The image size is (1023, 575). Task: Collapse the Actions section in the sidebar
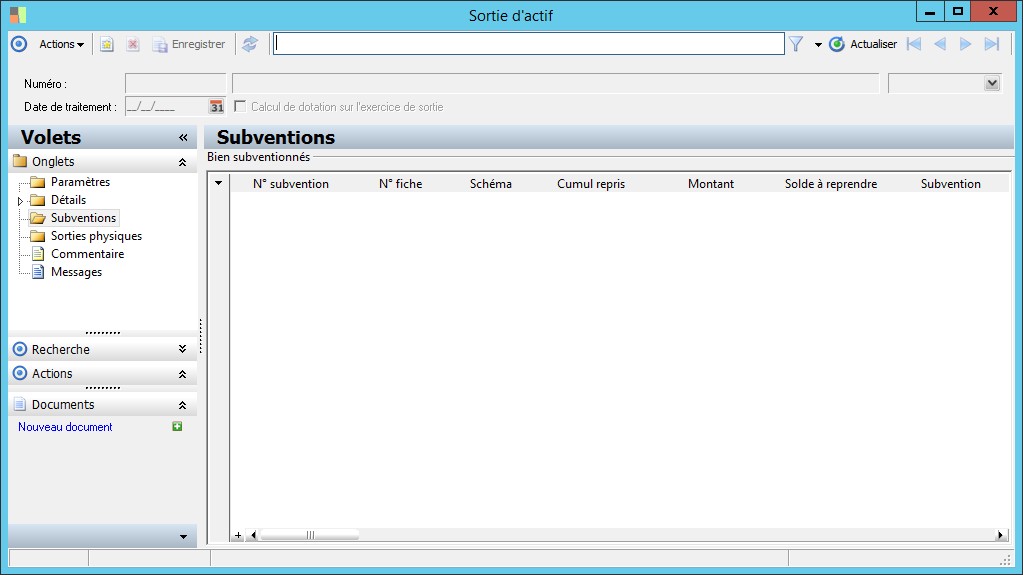tap(183, 374)
